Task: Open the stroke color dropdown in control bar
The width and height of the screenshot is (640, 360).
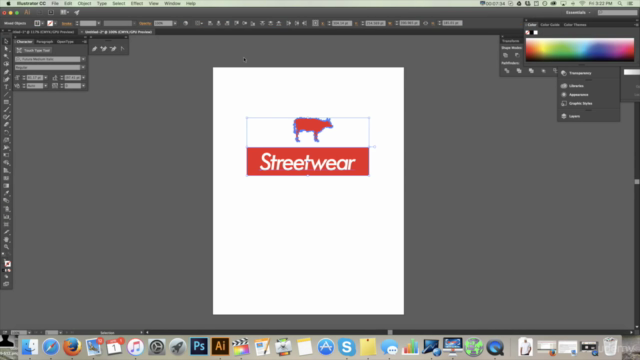Action: [56, 23]
